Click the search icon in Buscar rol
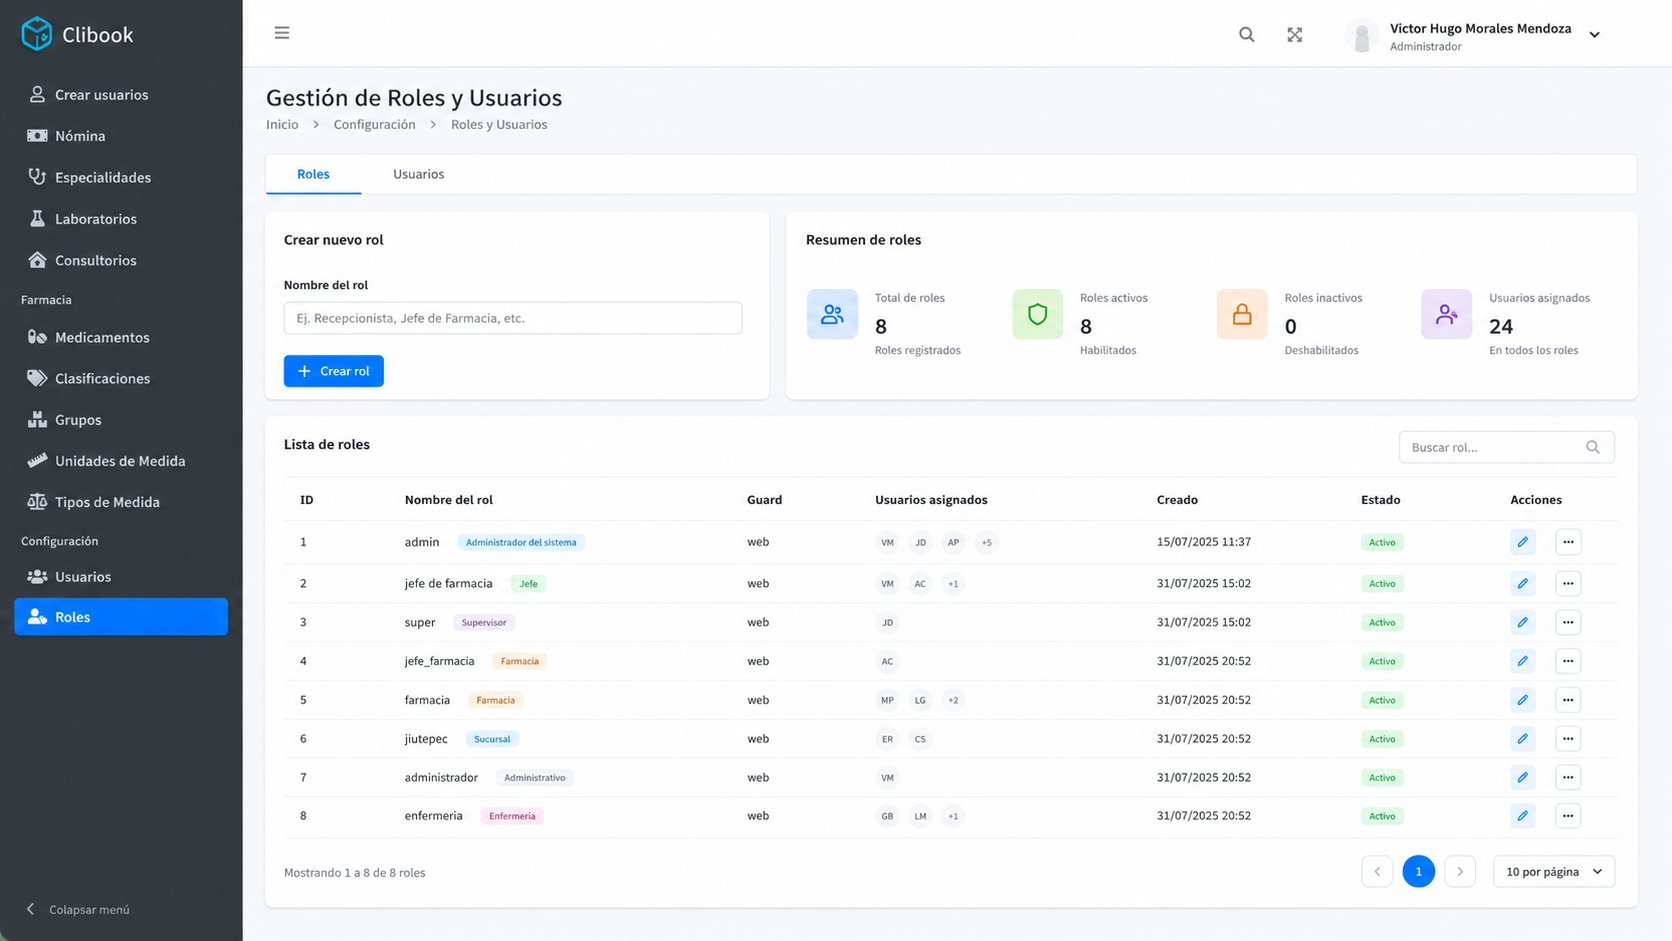1672x941 pixels. 1592,447
